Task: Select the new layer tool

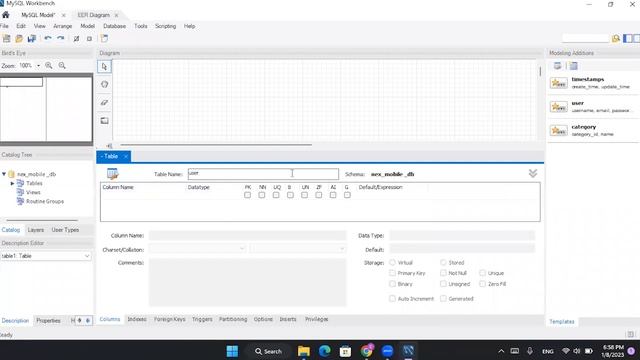Action: click(x=104, y=120)
